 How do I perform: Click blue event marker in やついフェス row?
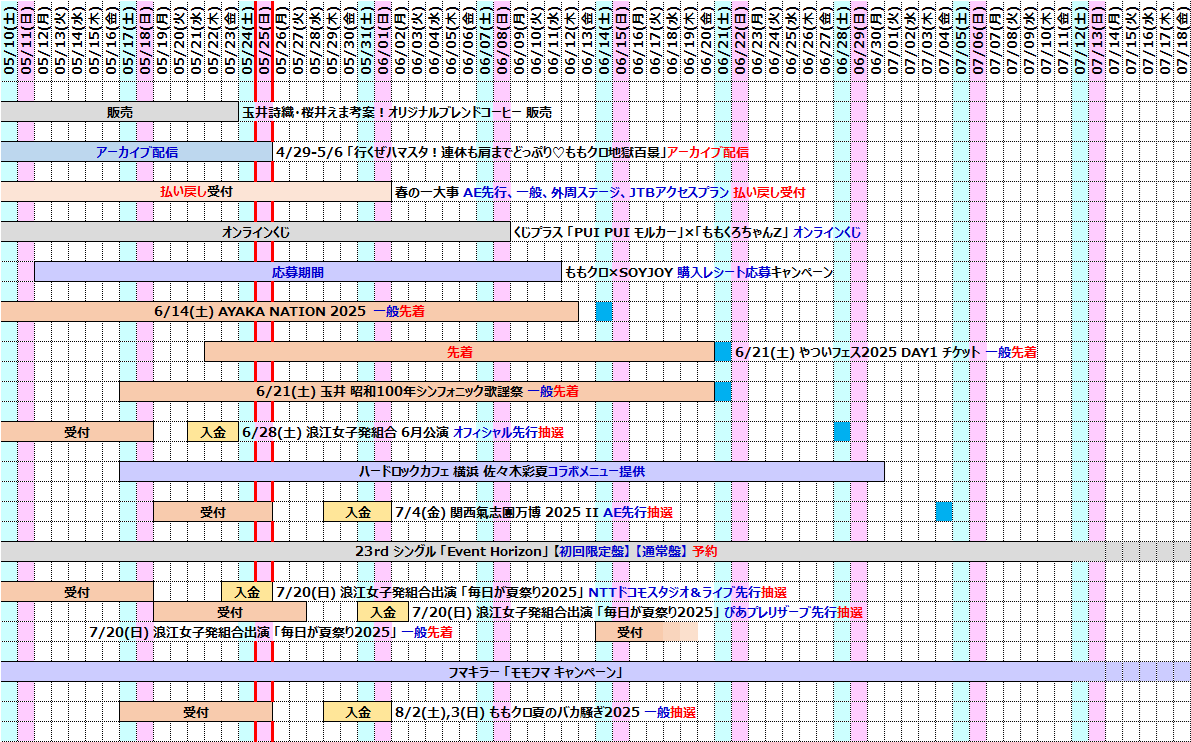723,352
